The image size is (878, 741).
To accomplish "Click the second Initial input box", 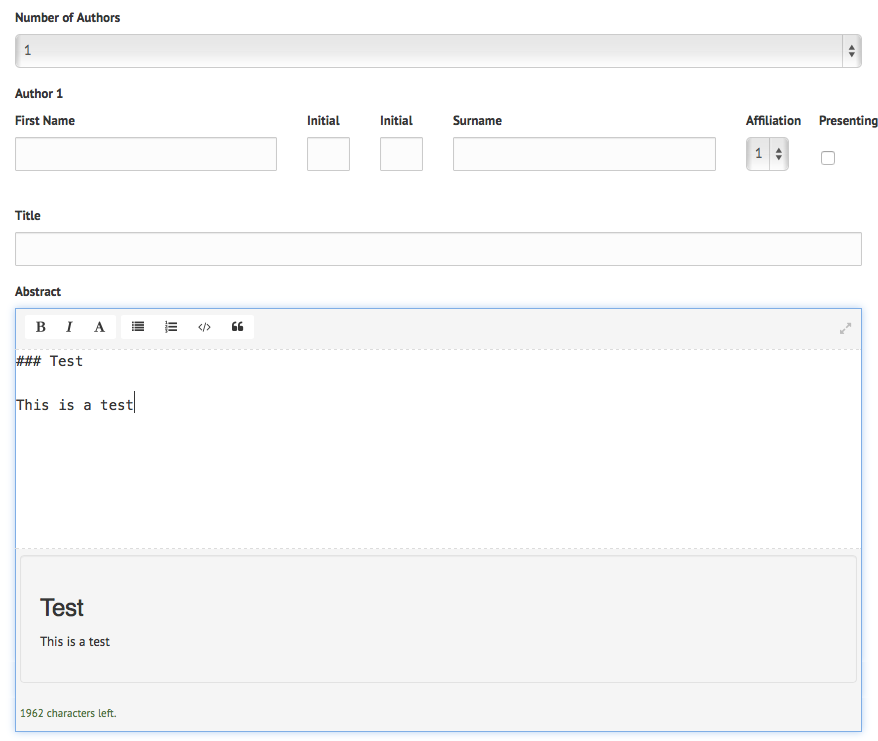I will click(401, 154).
